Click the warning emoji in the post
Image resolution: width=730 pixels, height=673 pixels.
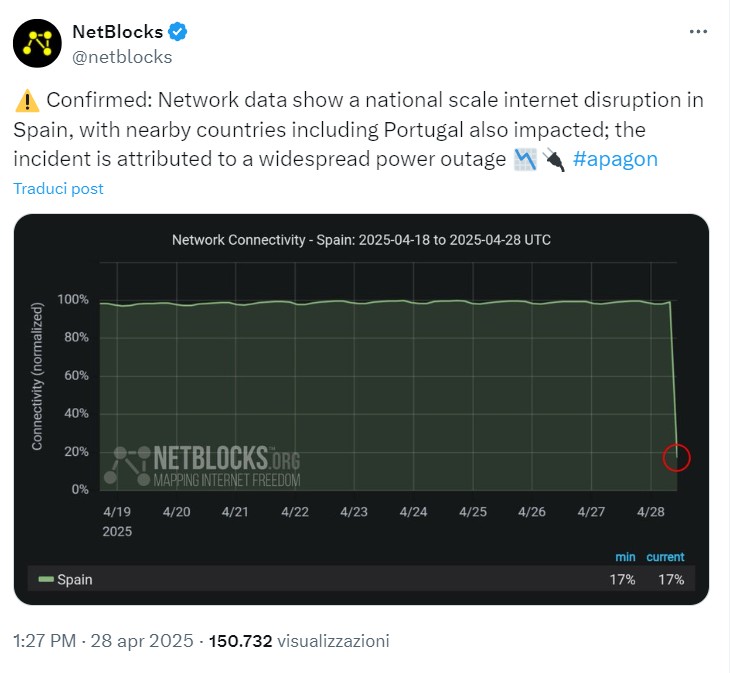pyautogui.click(x=26, y=101)
